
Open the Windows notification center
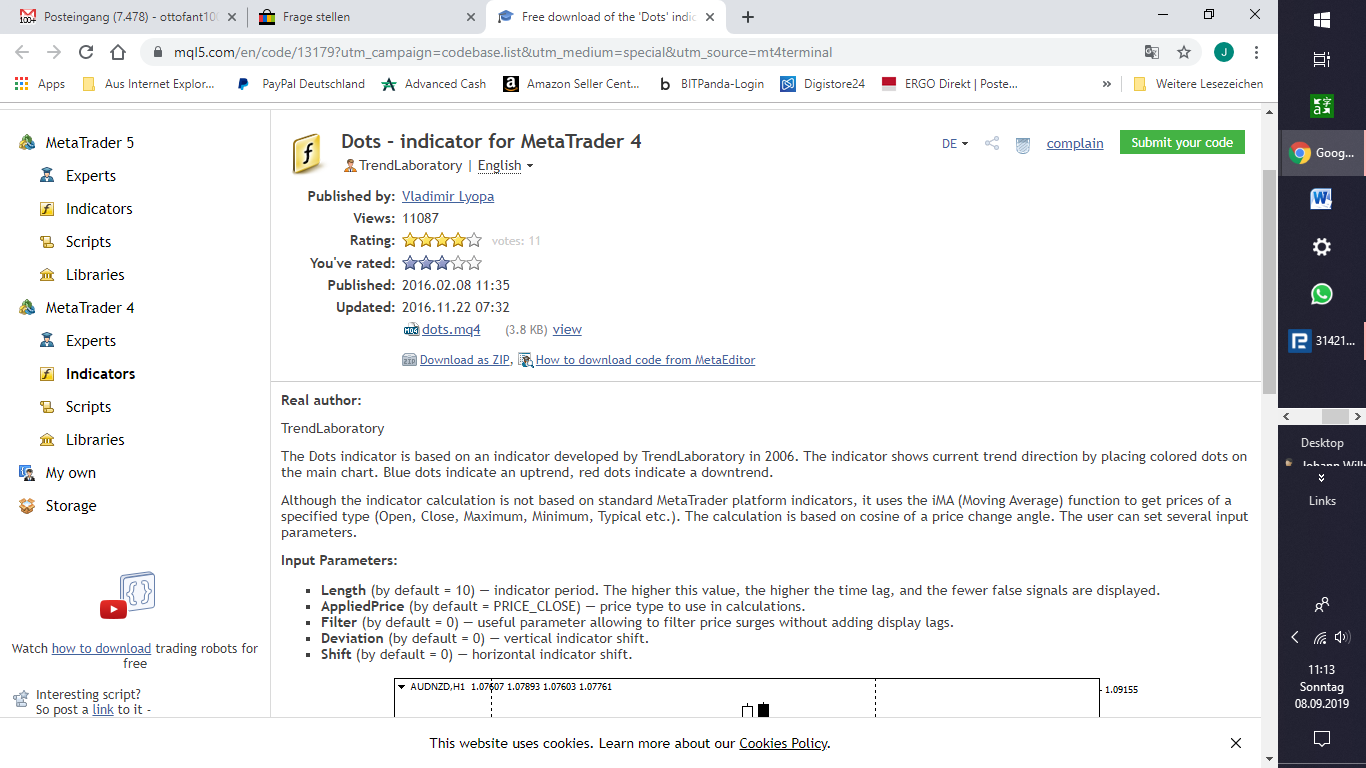[x=1322, y=739]
